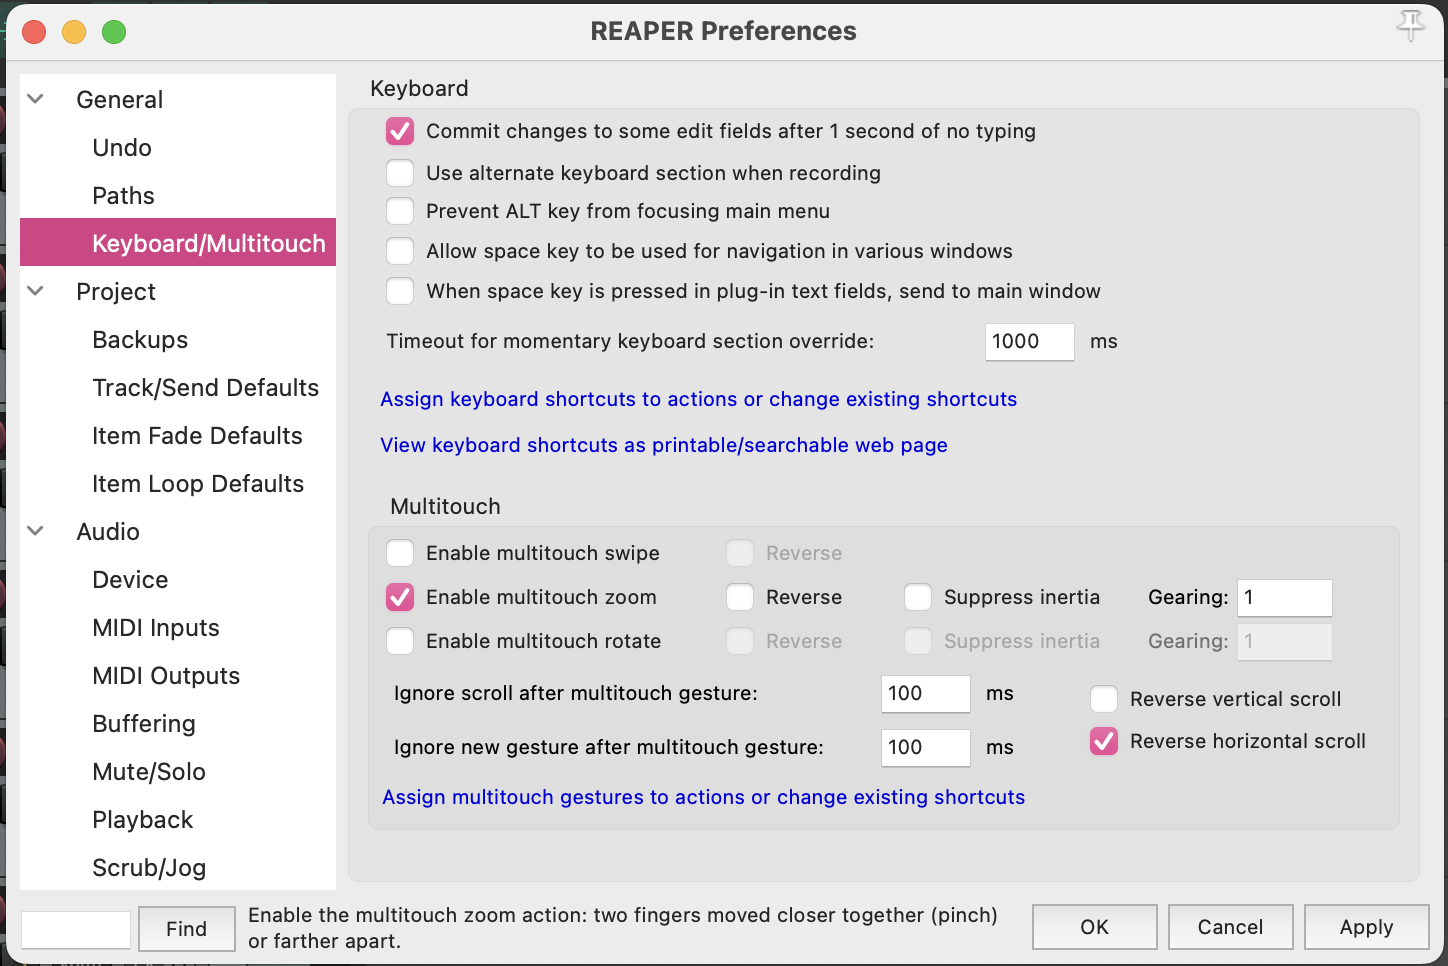Select the Audio tree item
This screenshot has width=1448, height=966.
click(108, 531)
